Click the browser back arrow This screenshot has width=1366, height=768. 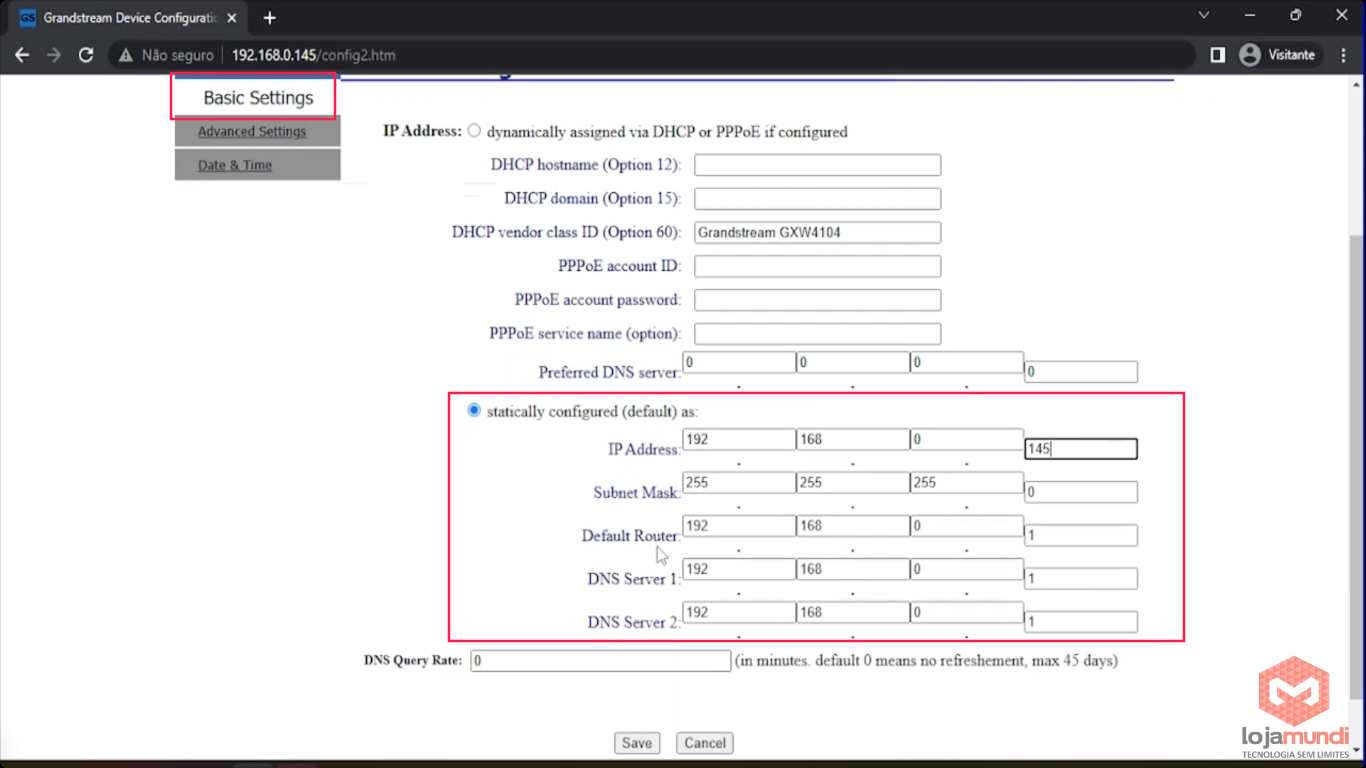tap(22, 55)
